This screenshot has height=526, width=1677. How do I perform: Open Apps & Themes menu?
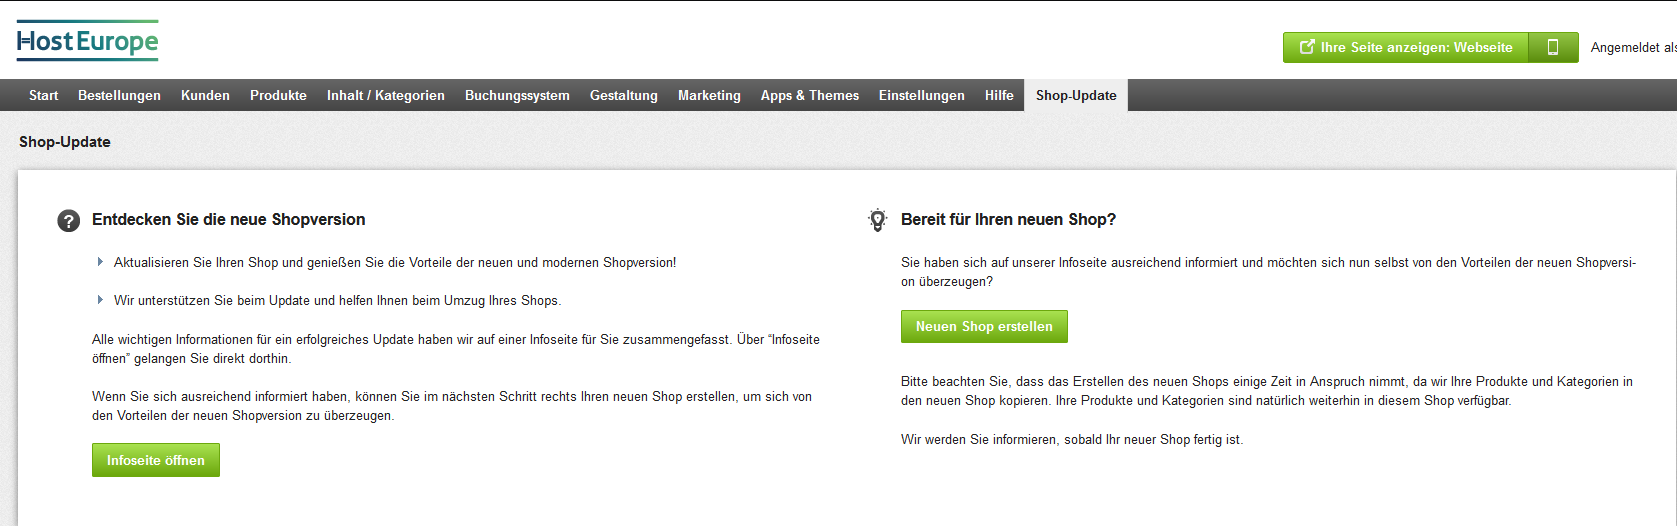[809, 95]
